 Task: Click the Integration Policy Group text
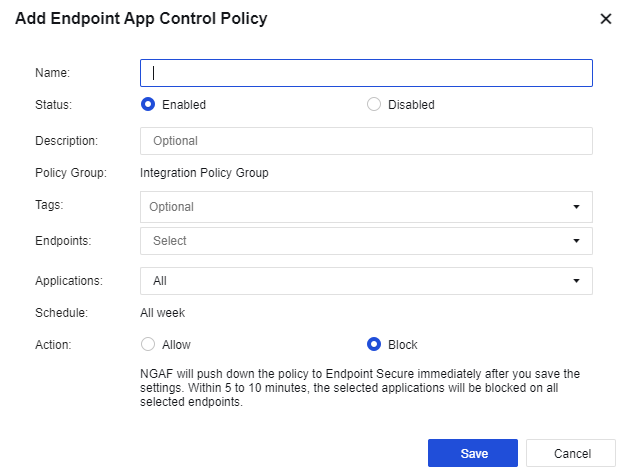204,173
